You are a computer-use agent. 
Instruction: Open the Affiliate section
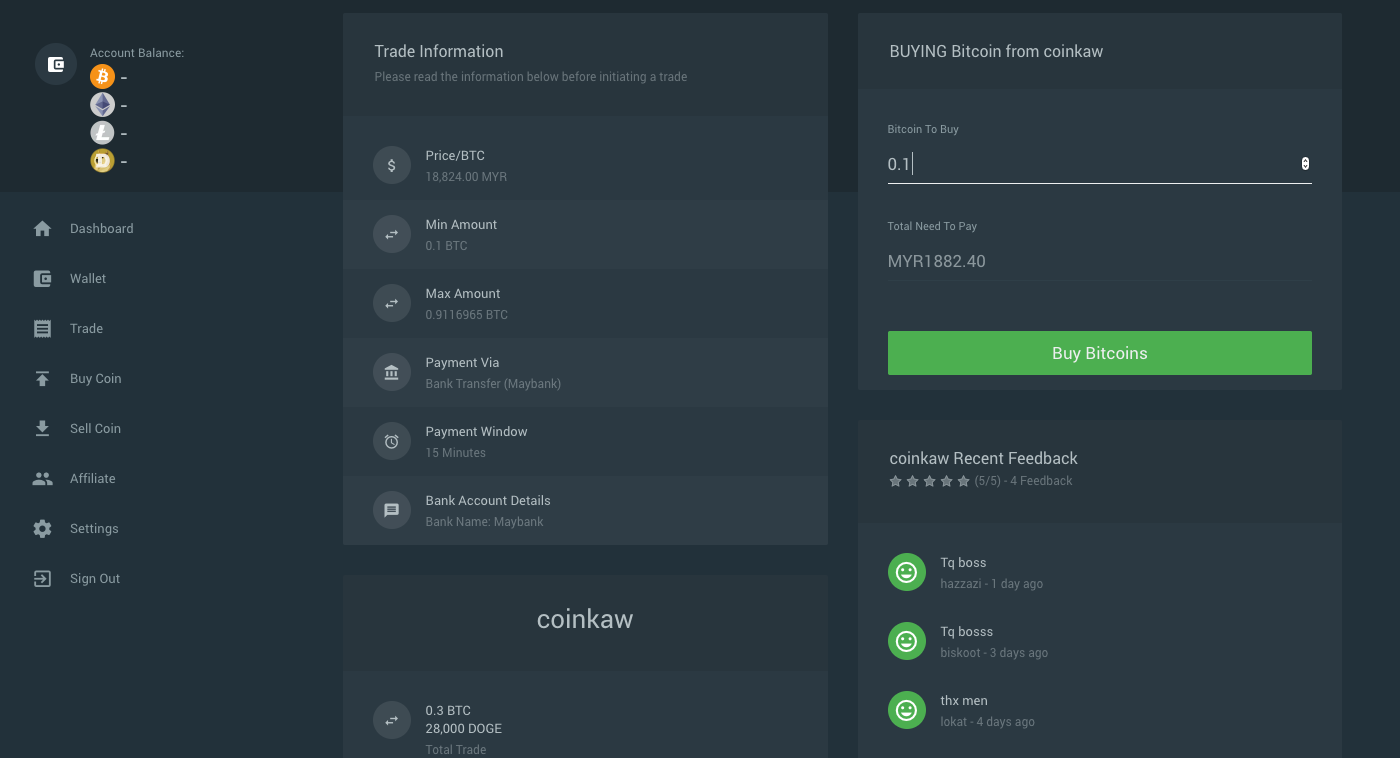[92, 479]
